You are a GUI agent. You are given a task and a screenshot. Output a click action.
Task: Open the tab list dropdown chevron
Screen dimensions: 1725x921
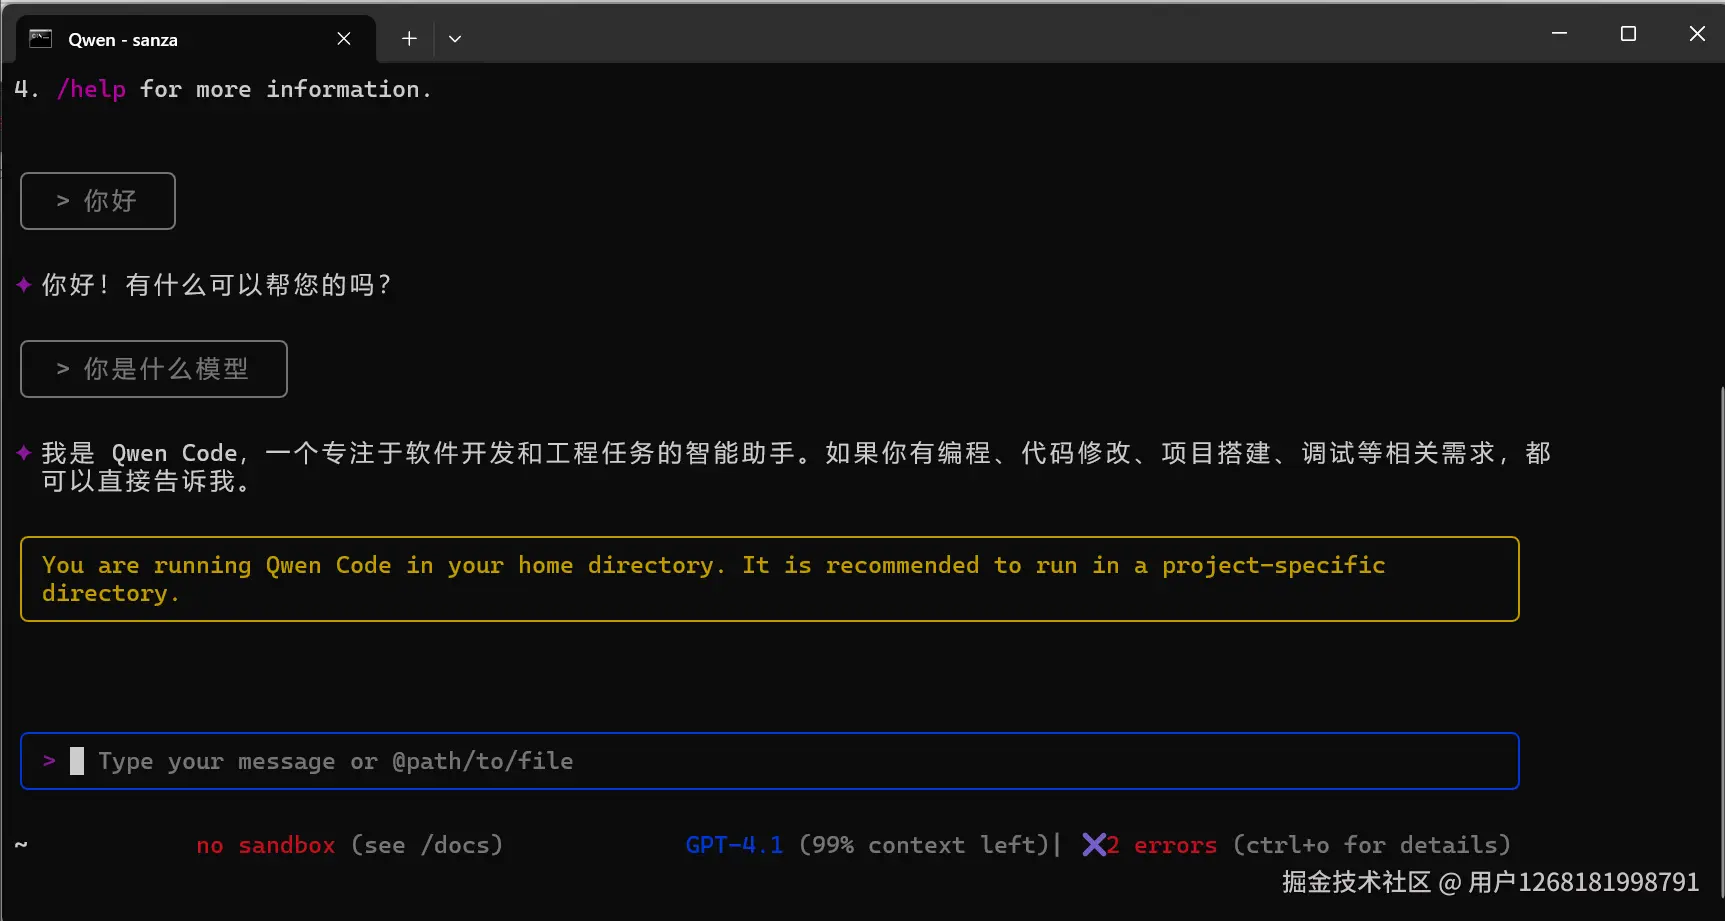(455, 38)
